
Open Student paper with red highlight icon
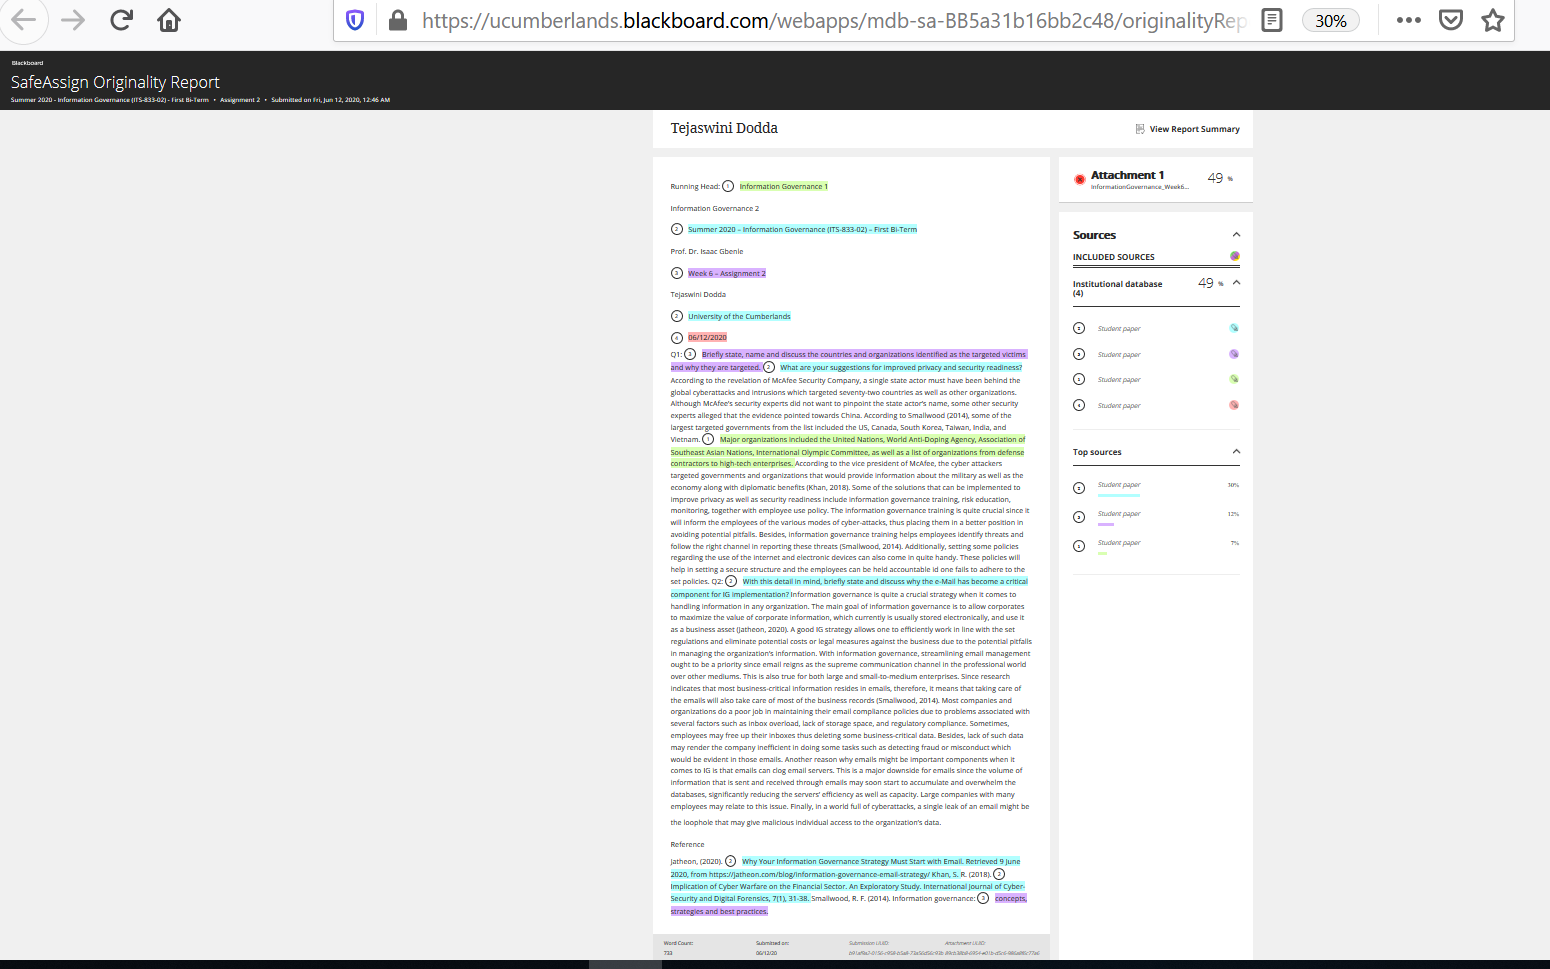click(x=1119, y=406)
